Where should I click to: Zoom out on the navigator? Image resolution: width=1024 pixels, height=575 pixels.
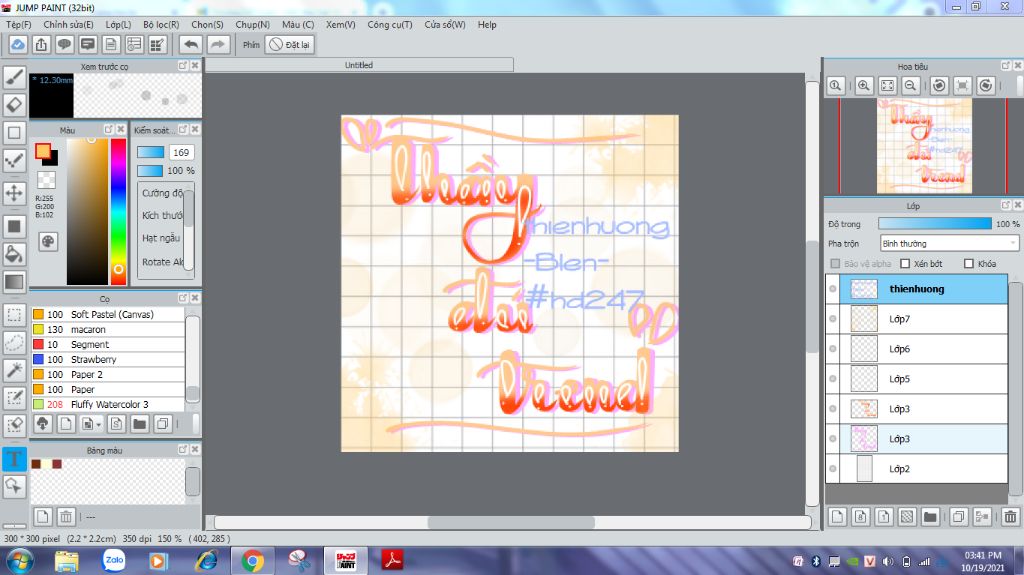click(910, 86)
